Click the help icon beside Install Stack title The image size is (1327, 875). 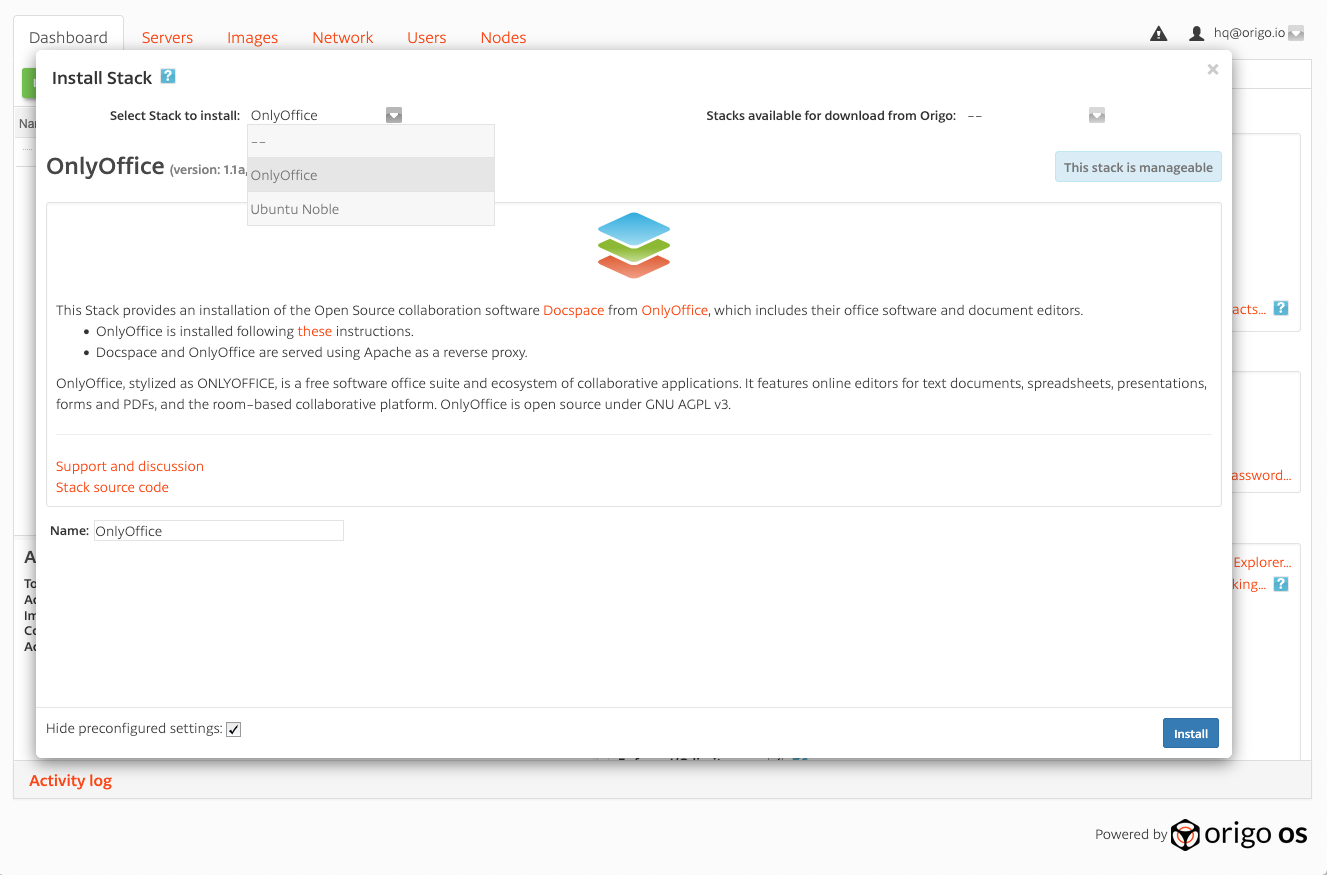168,76
